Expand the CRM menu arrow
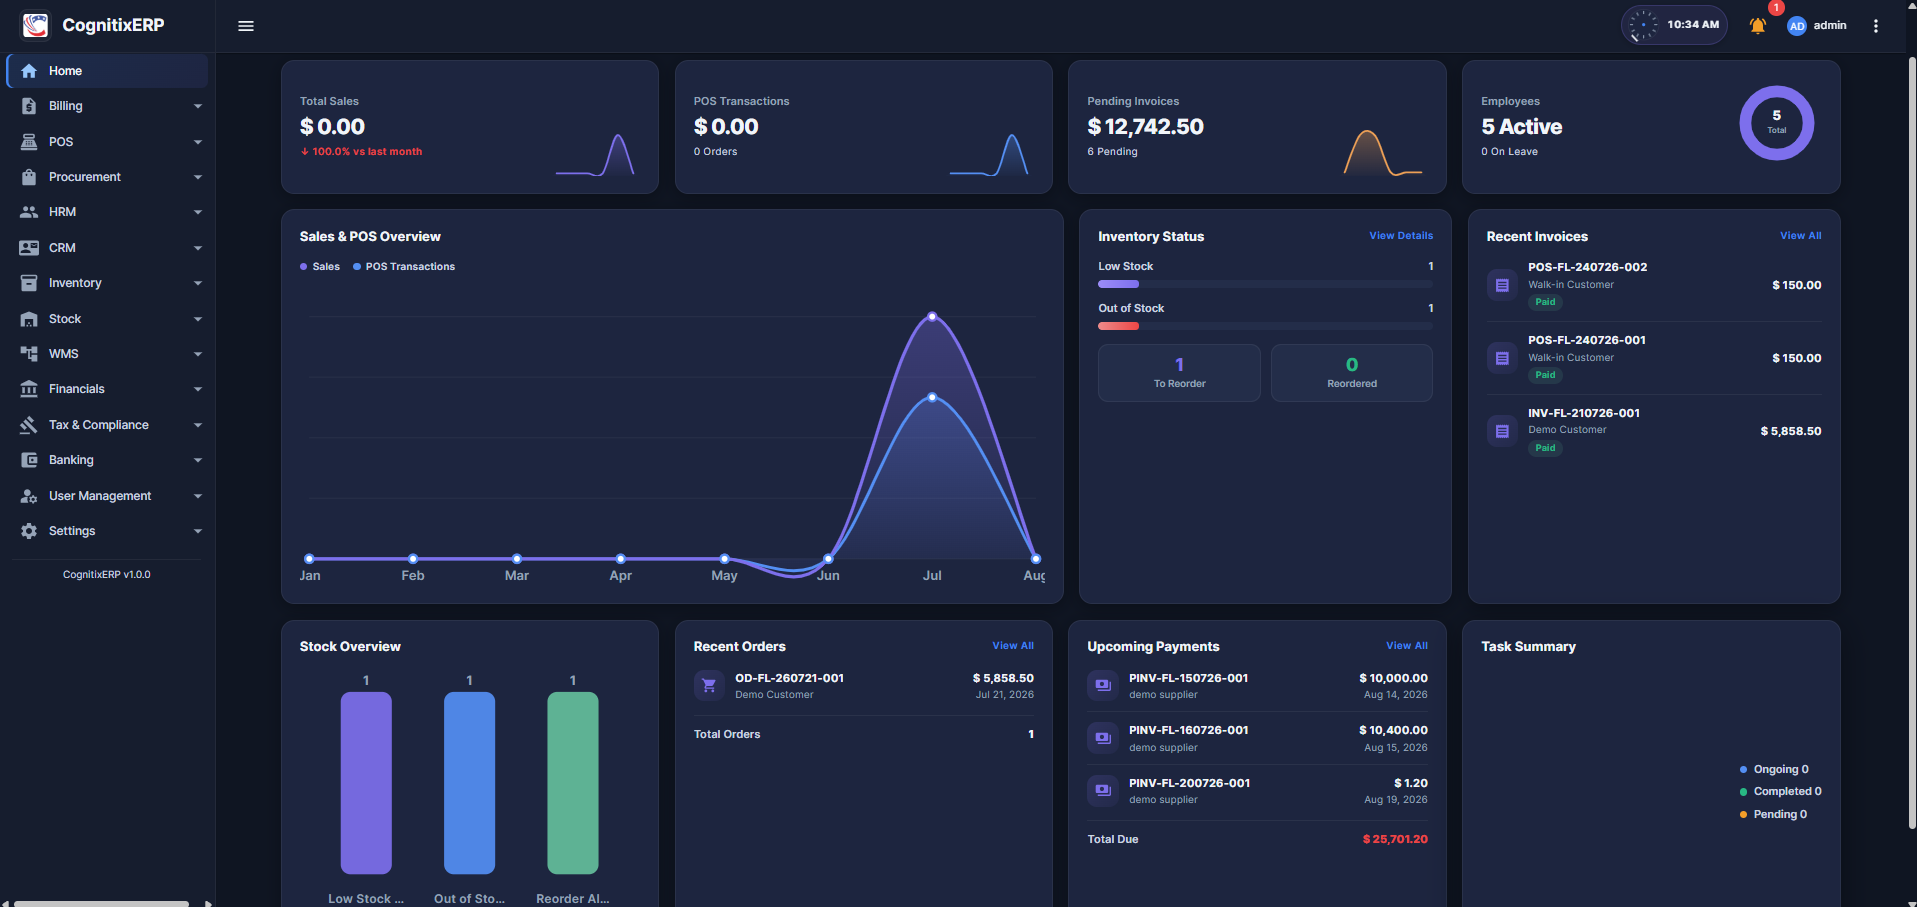This screenshot has height=907, width=1917. (x=198, y=248)
